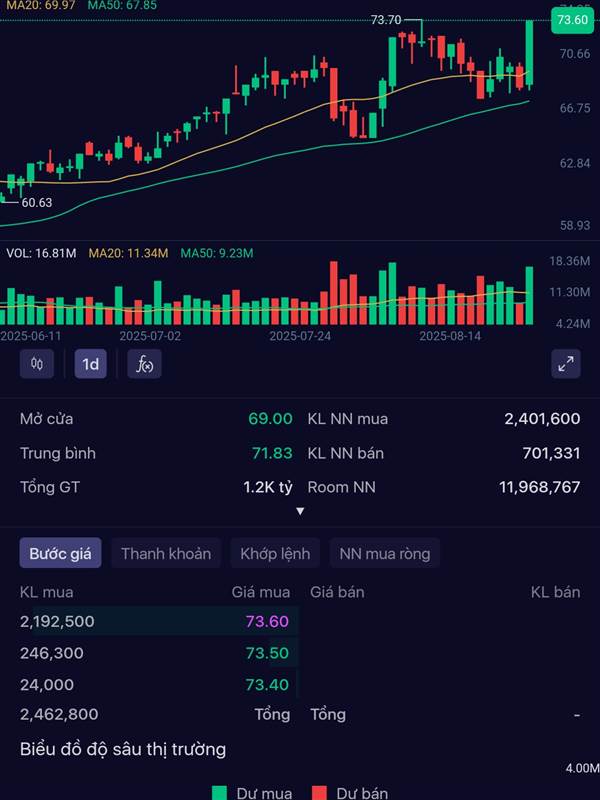The height and width of the screenshot is (800, 600).
Task: Tap the 73.70 high price marker
Action: [x=386, y=20]
